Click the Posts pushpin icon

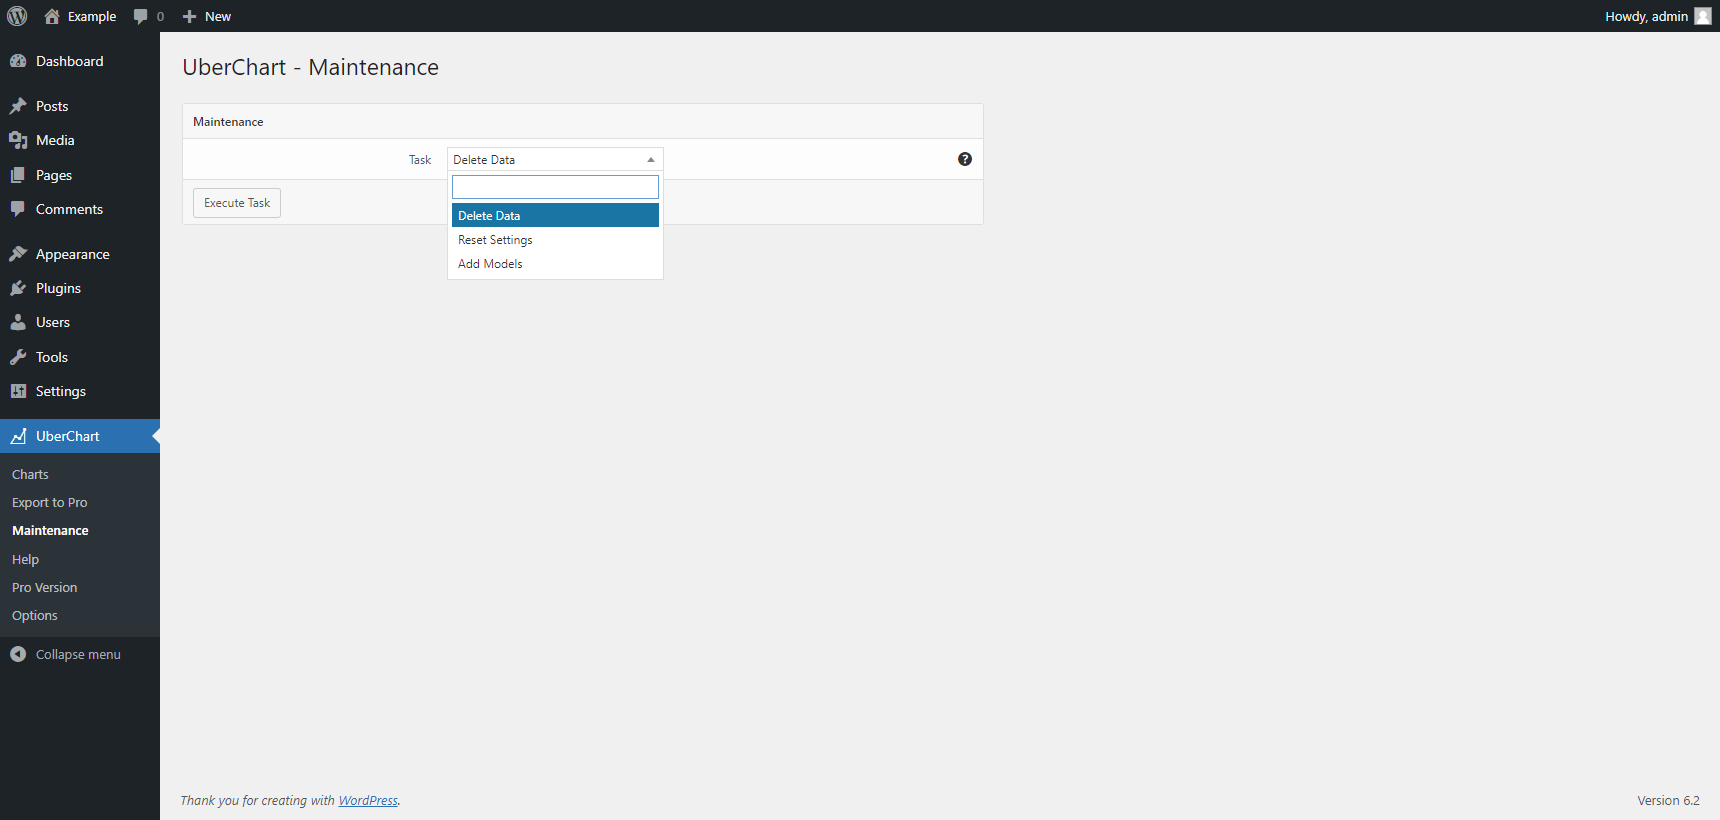18,106
